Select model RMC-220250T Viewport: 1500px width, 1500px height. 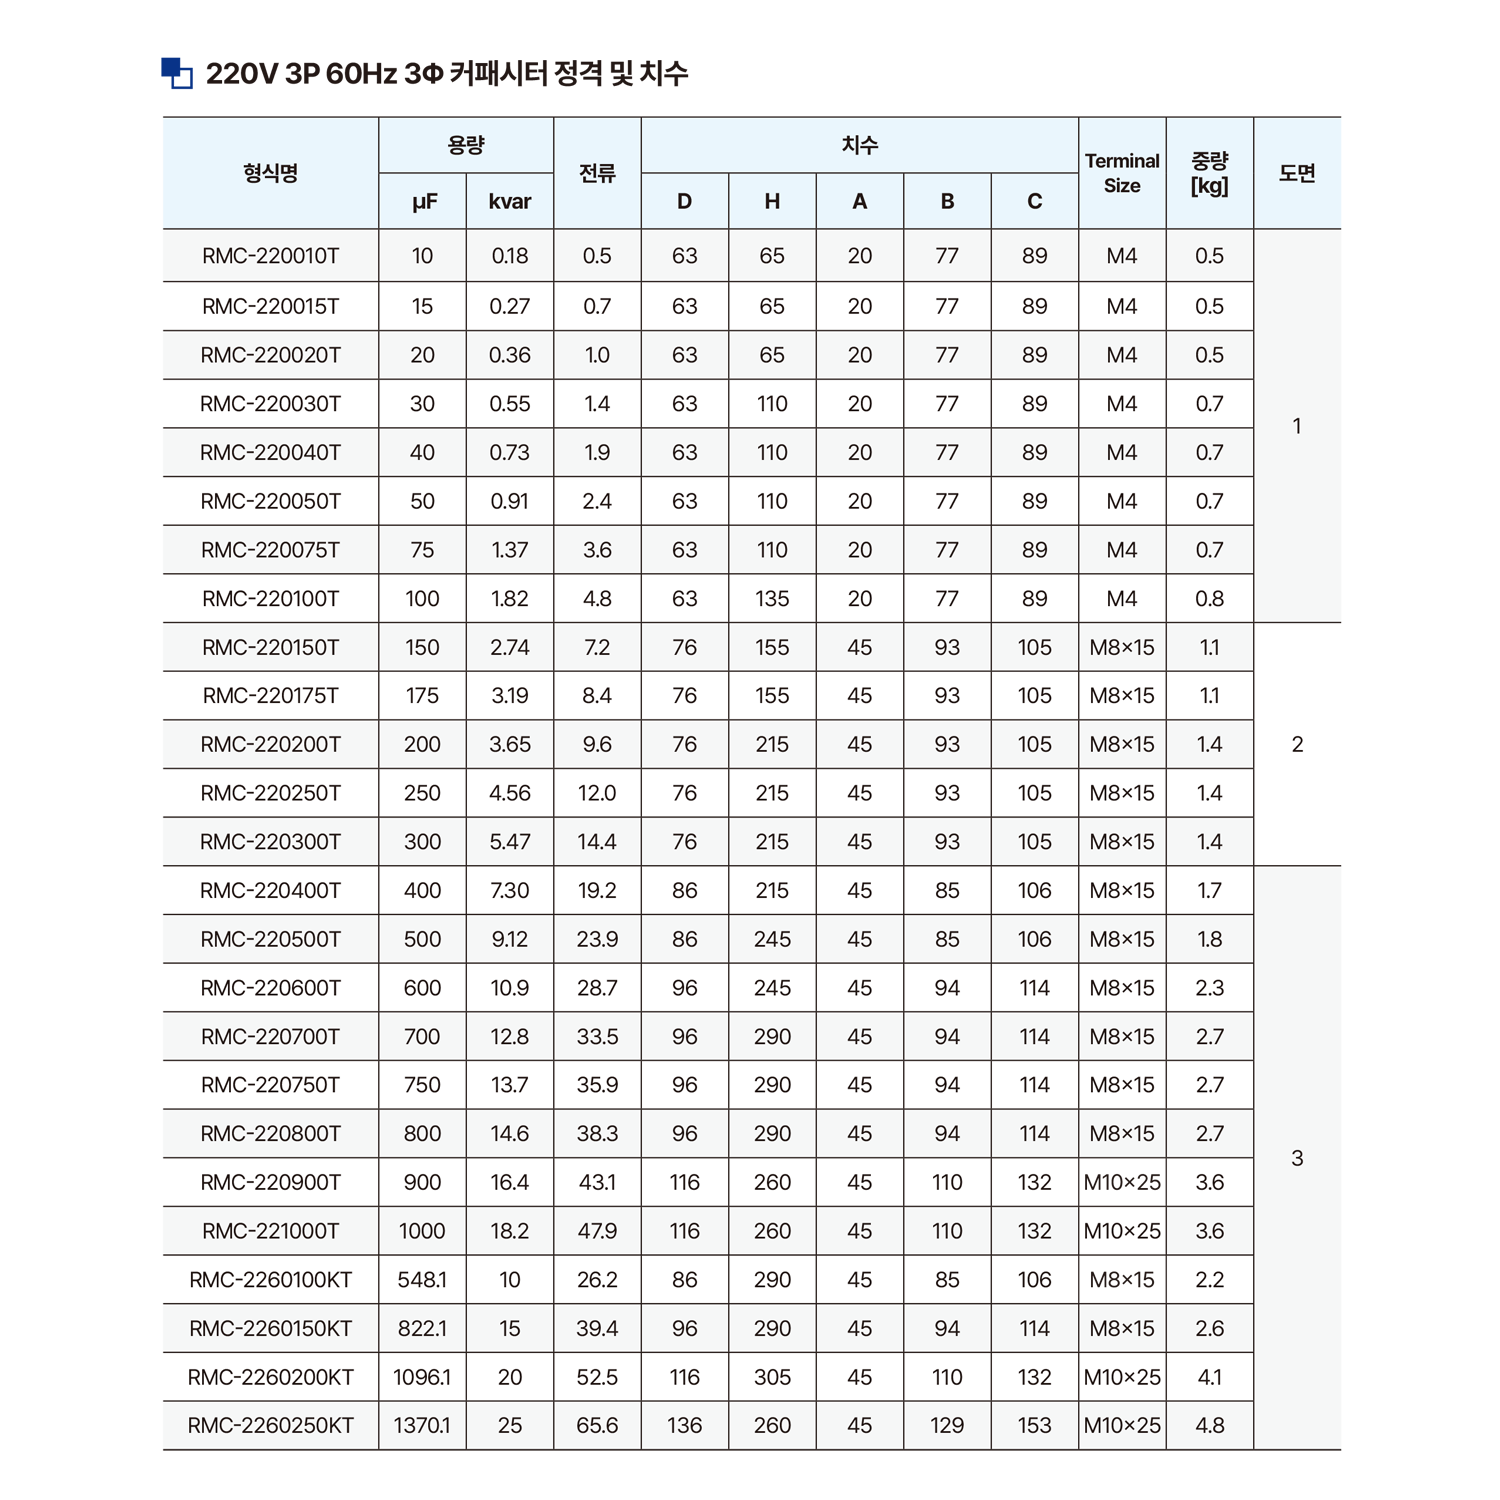click(x=271, y=793)
